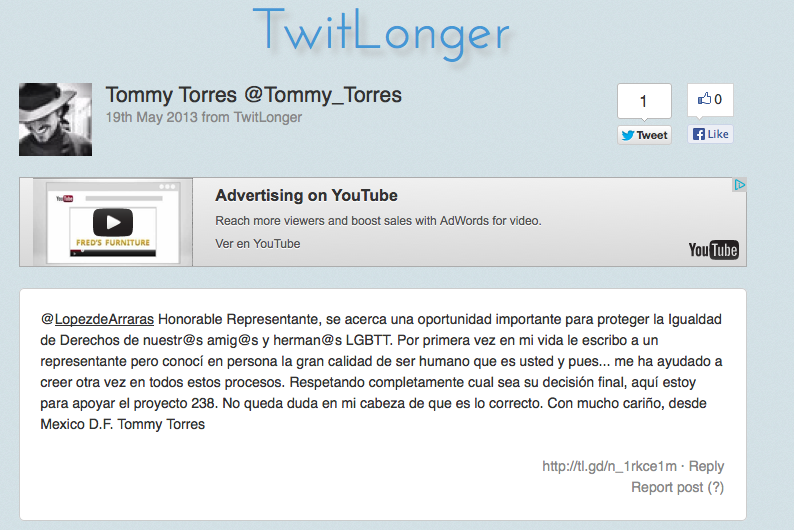
Task: Open the 'Advertising on YouTube' ad headline
Action: (306, 196)
